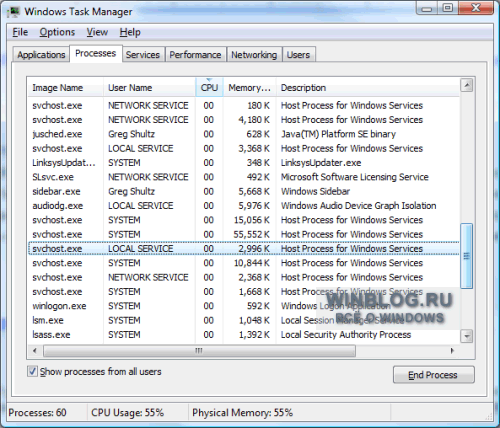Go to the Networking tab
The width and height of the screenshot is (500, 428).
[x=254, y=55]
